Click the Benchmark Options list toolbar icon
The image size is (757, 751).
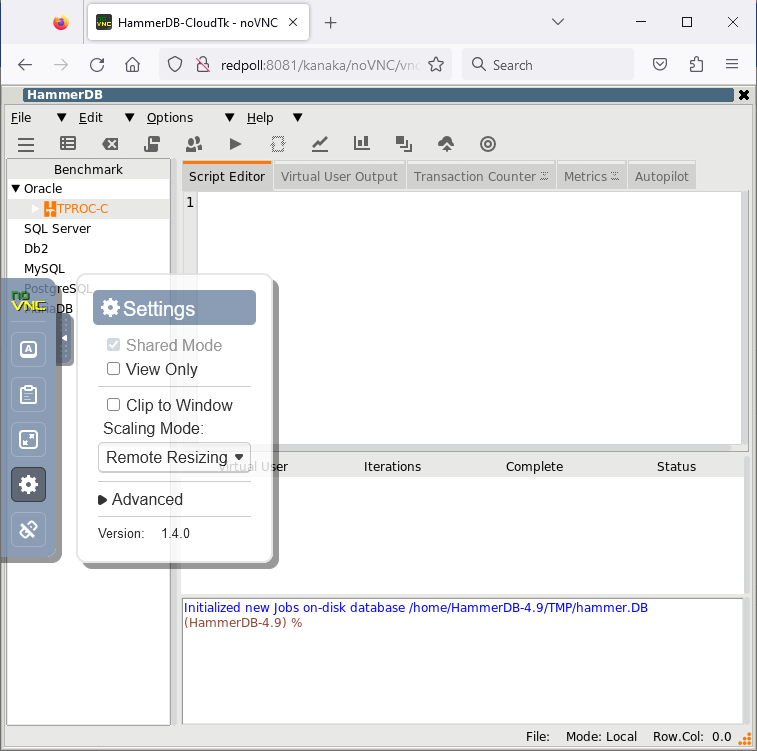(x=68, y=143)
